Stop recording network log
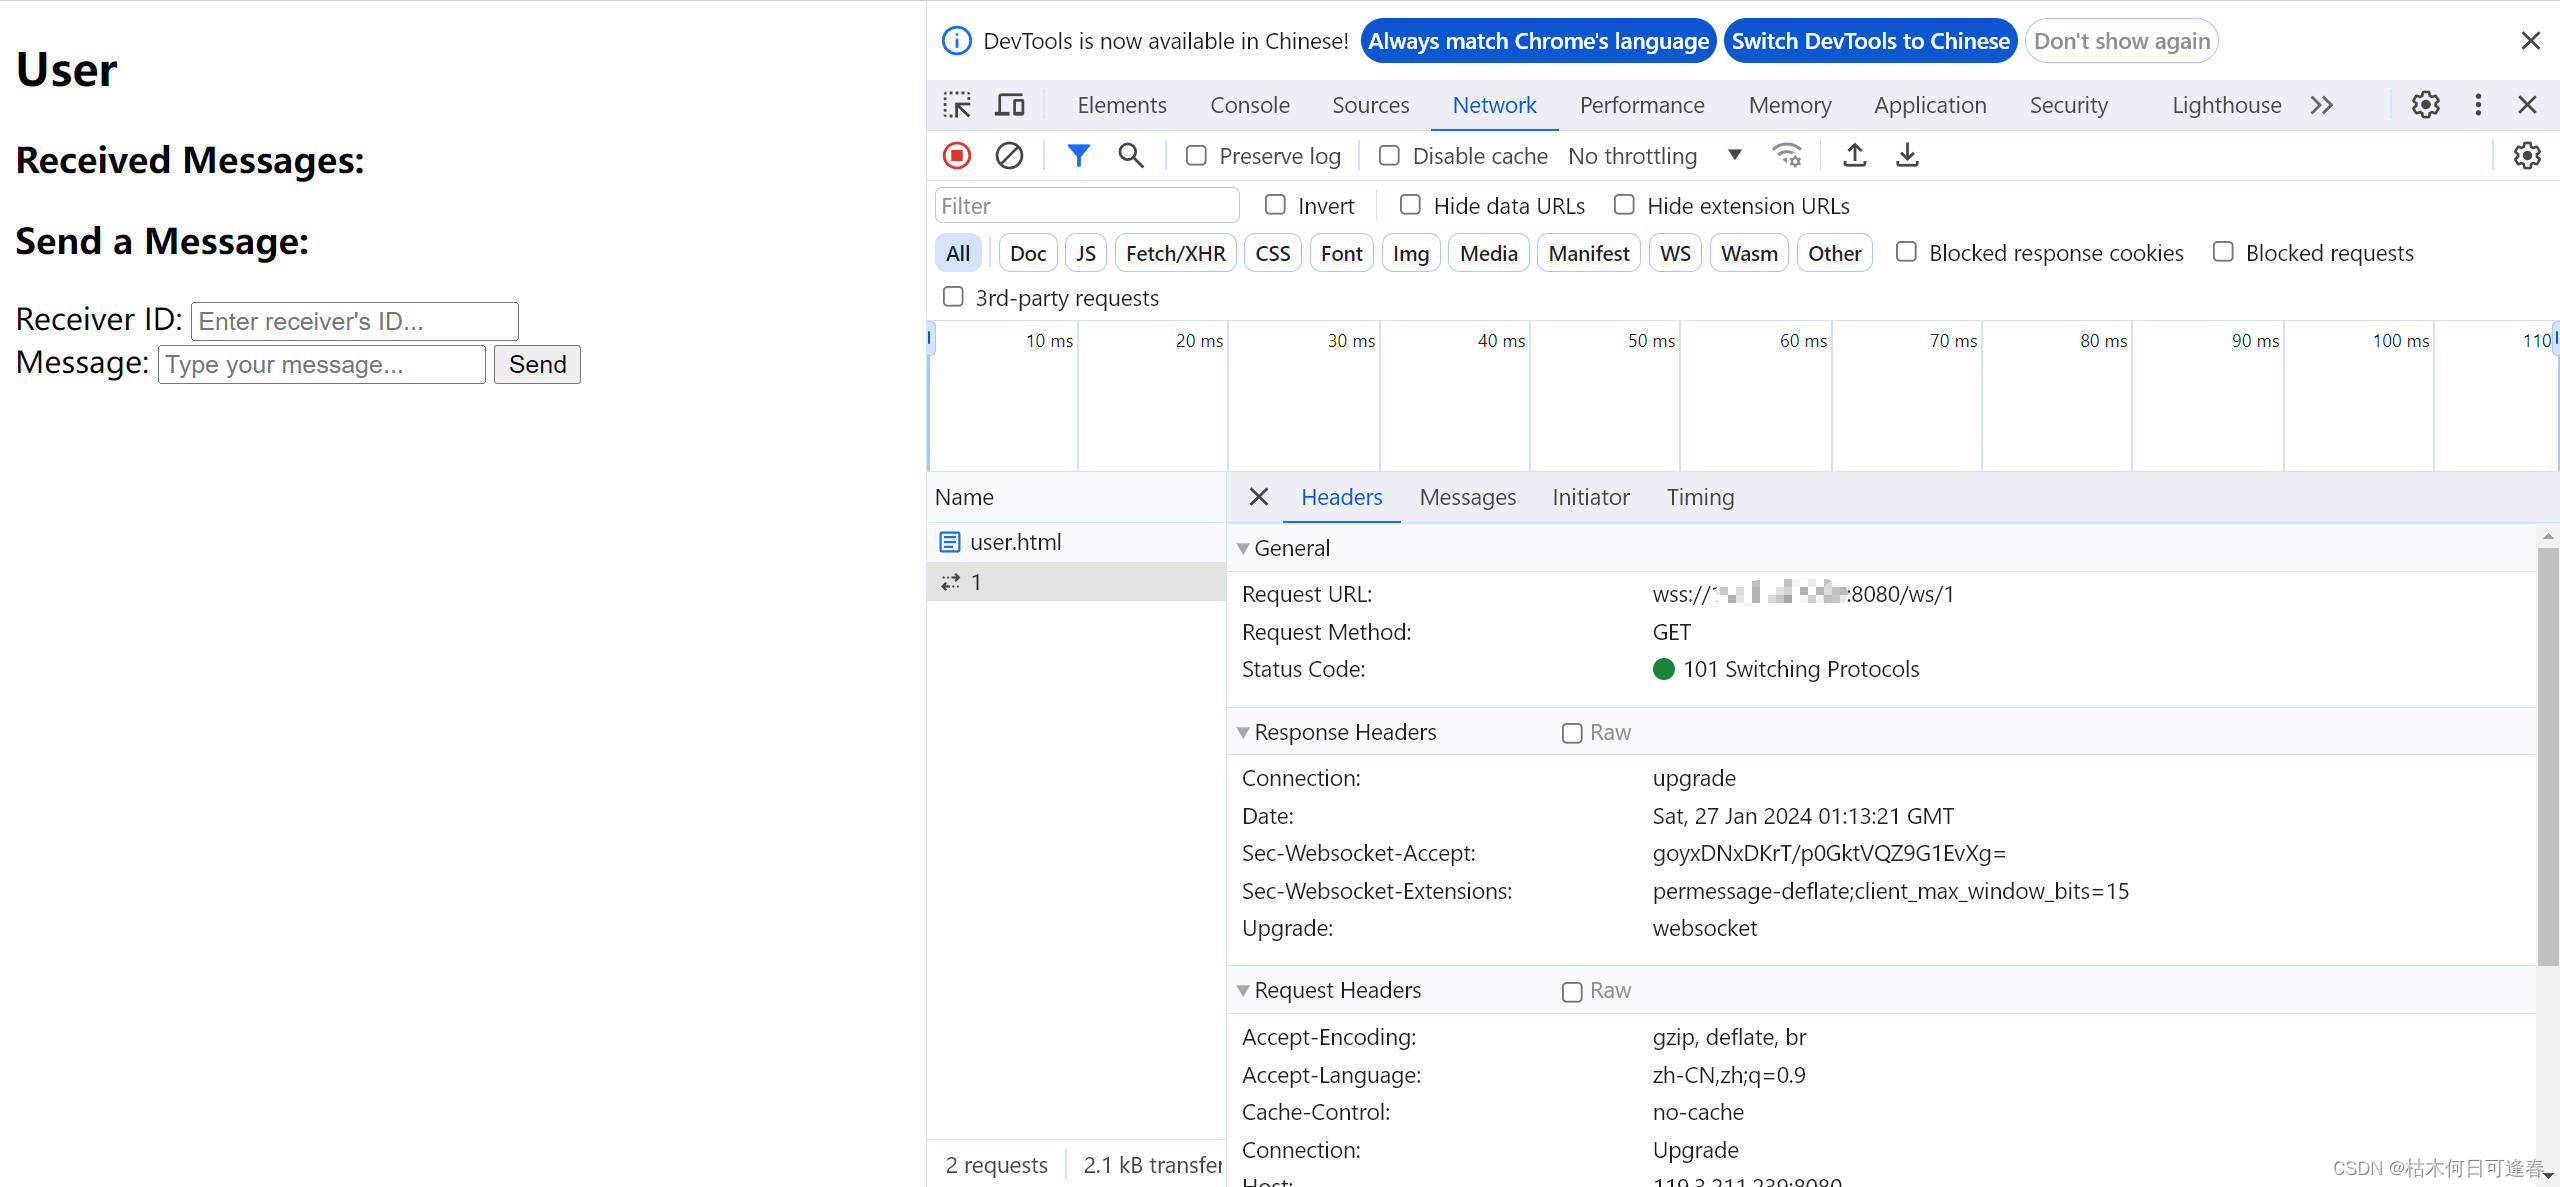This screenshot has height=1187, width=2560. (x=957, y=156)
